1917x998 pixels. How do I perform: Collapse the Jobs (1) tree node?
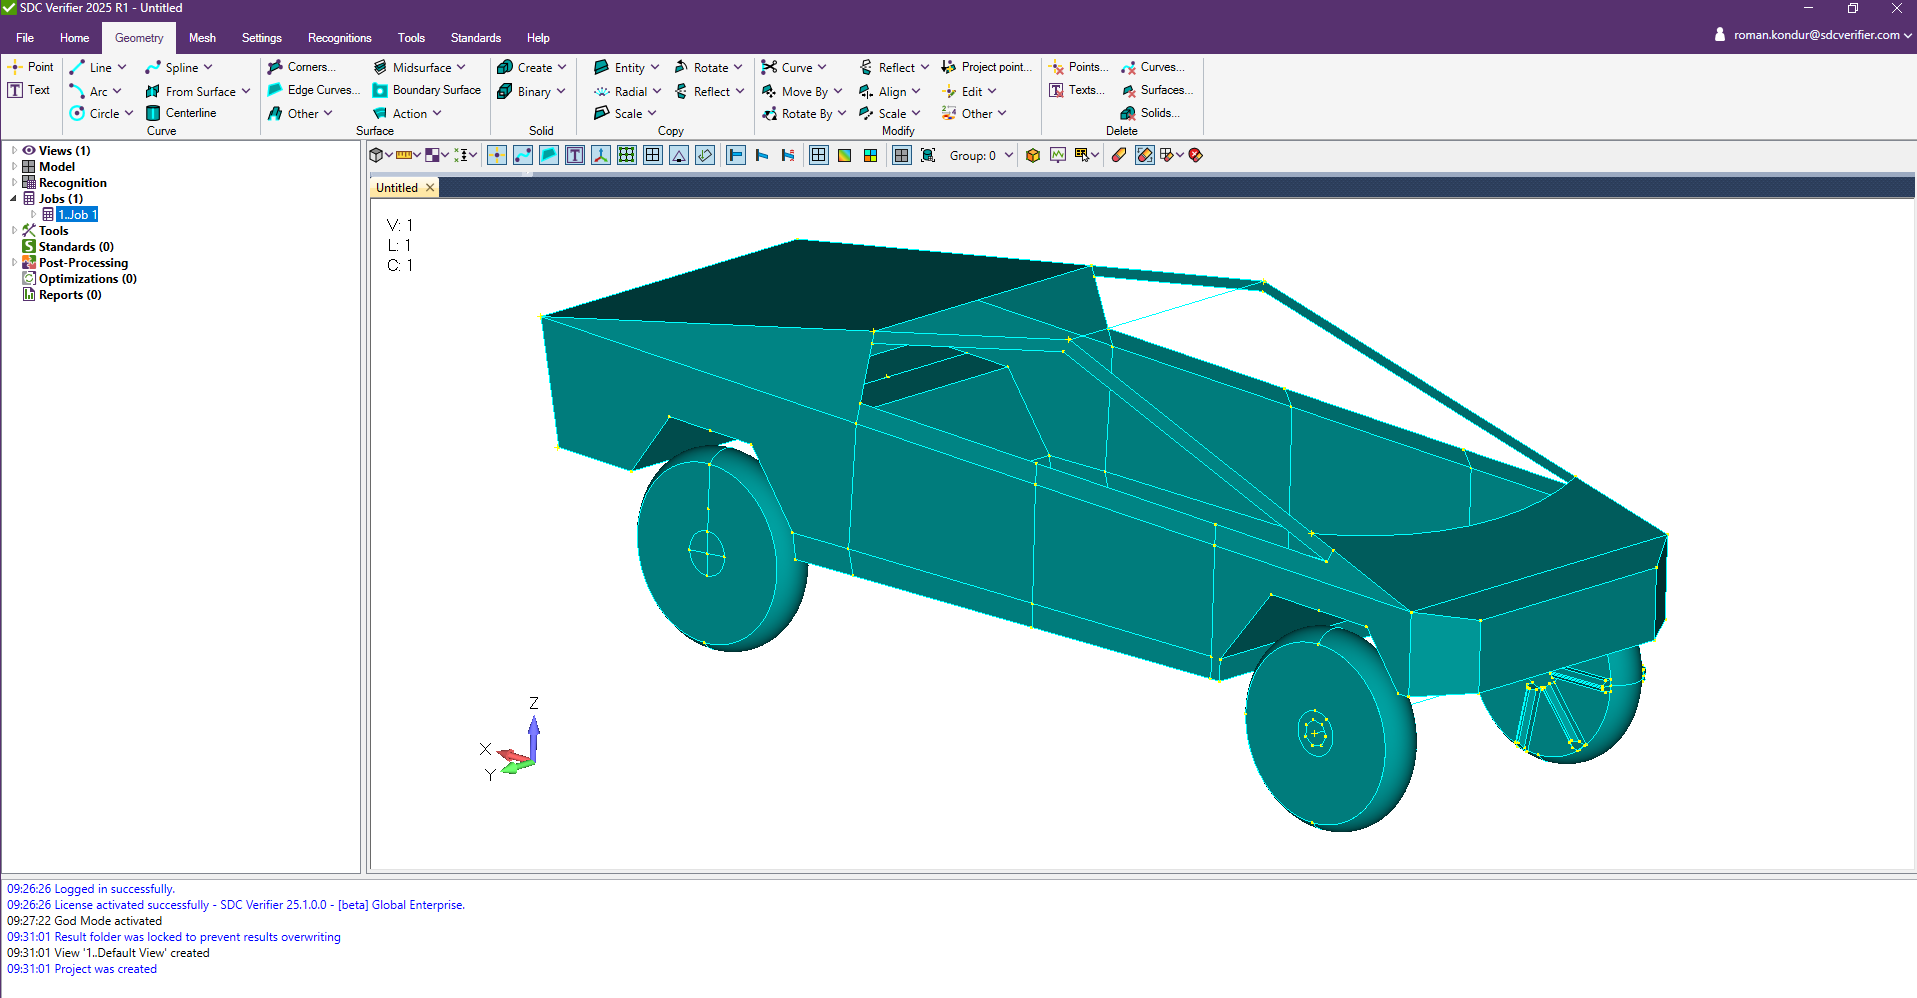pos(14,199)
